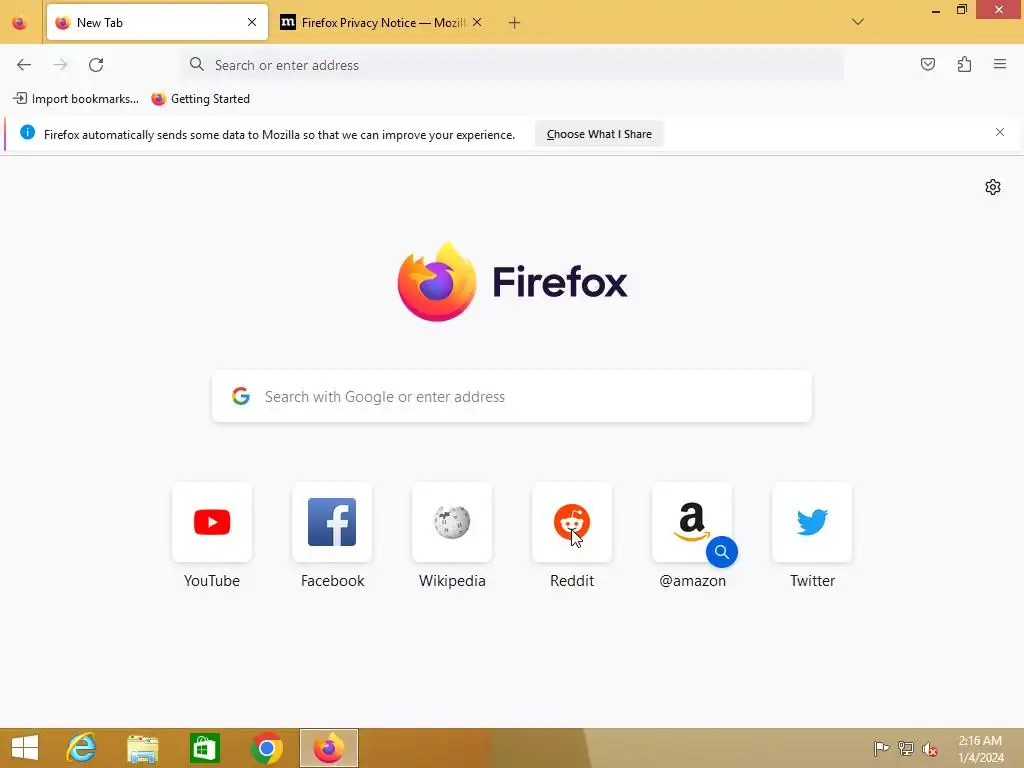The image size is (1024, 768).
Task: Focus the Search or enter address bar
Action: pyautogui.click(x=513, y=65)
